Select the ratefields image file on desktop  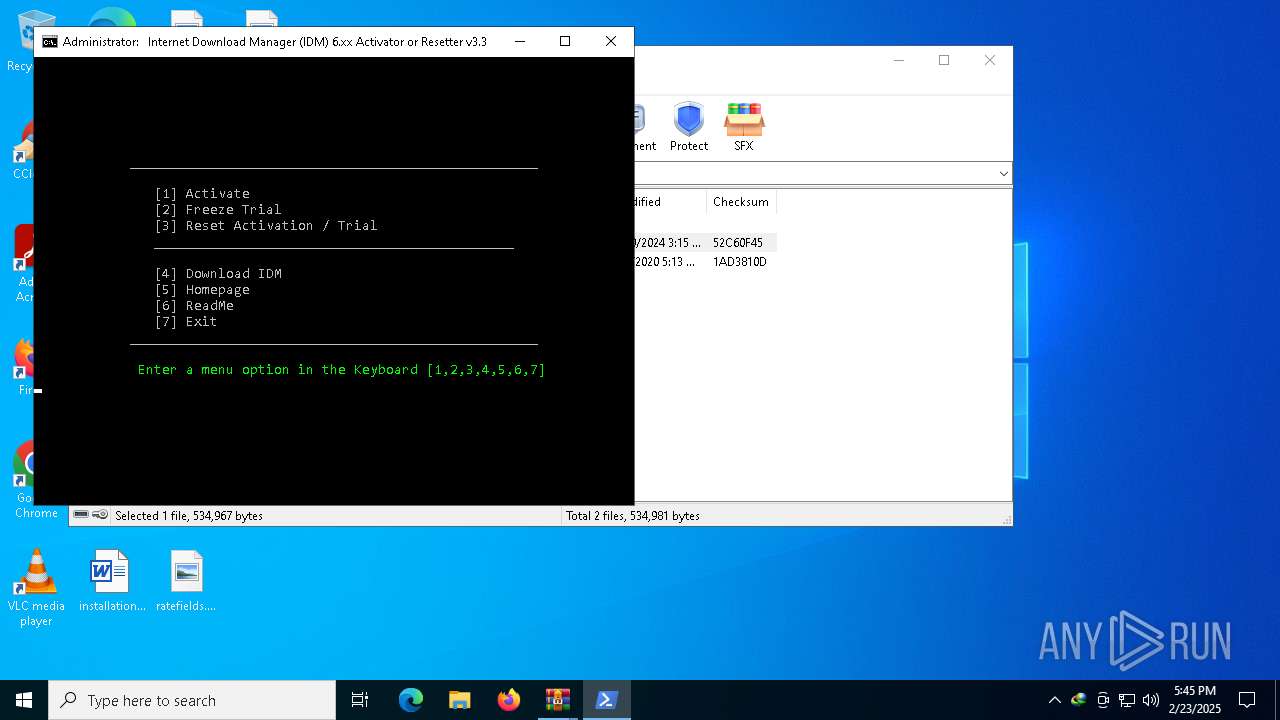[186, 581]
